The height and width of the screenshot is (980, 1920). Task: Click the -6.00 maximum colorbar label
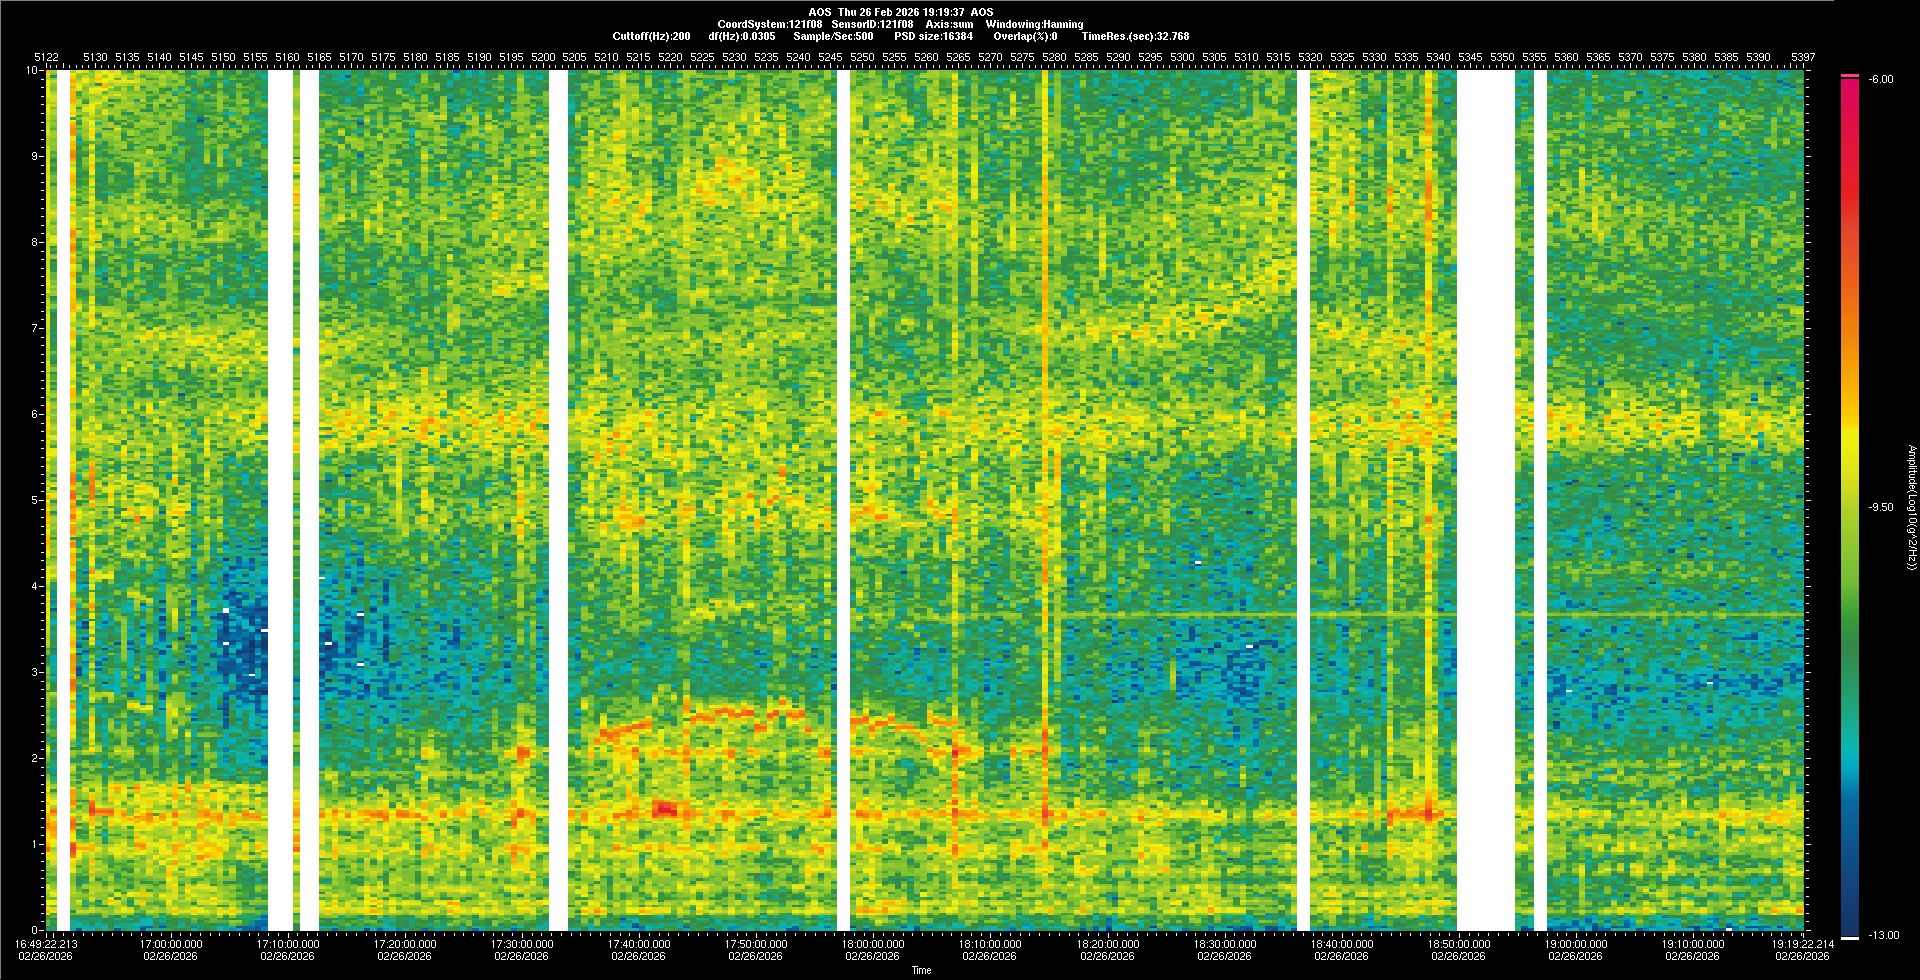pyautogui.click(x=1880, y=79)
